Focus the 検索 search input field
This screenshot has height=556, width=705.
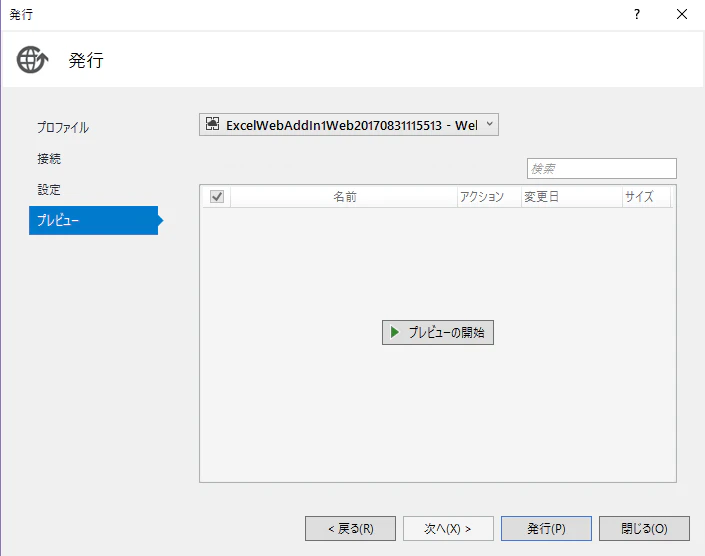602,169
